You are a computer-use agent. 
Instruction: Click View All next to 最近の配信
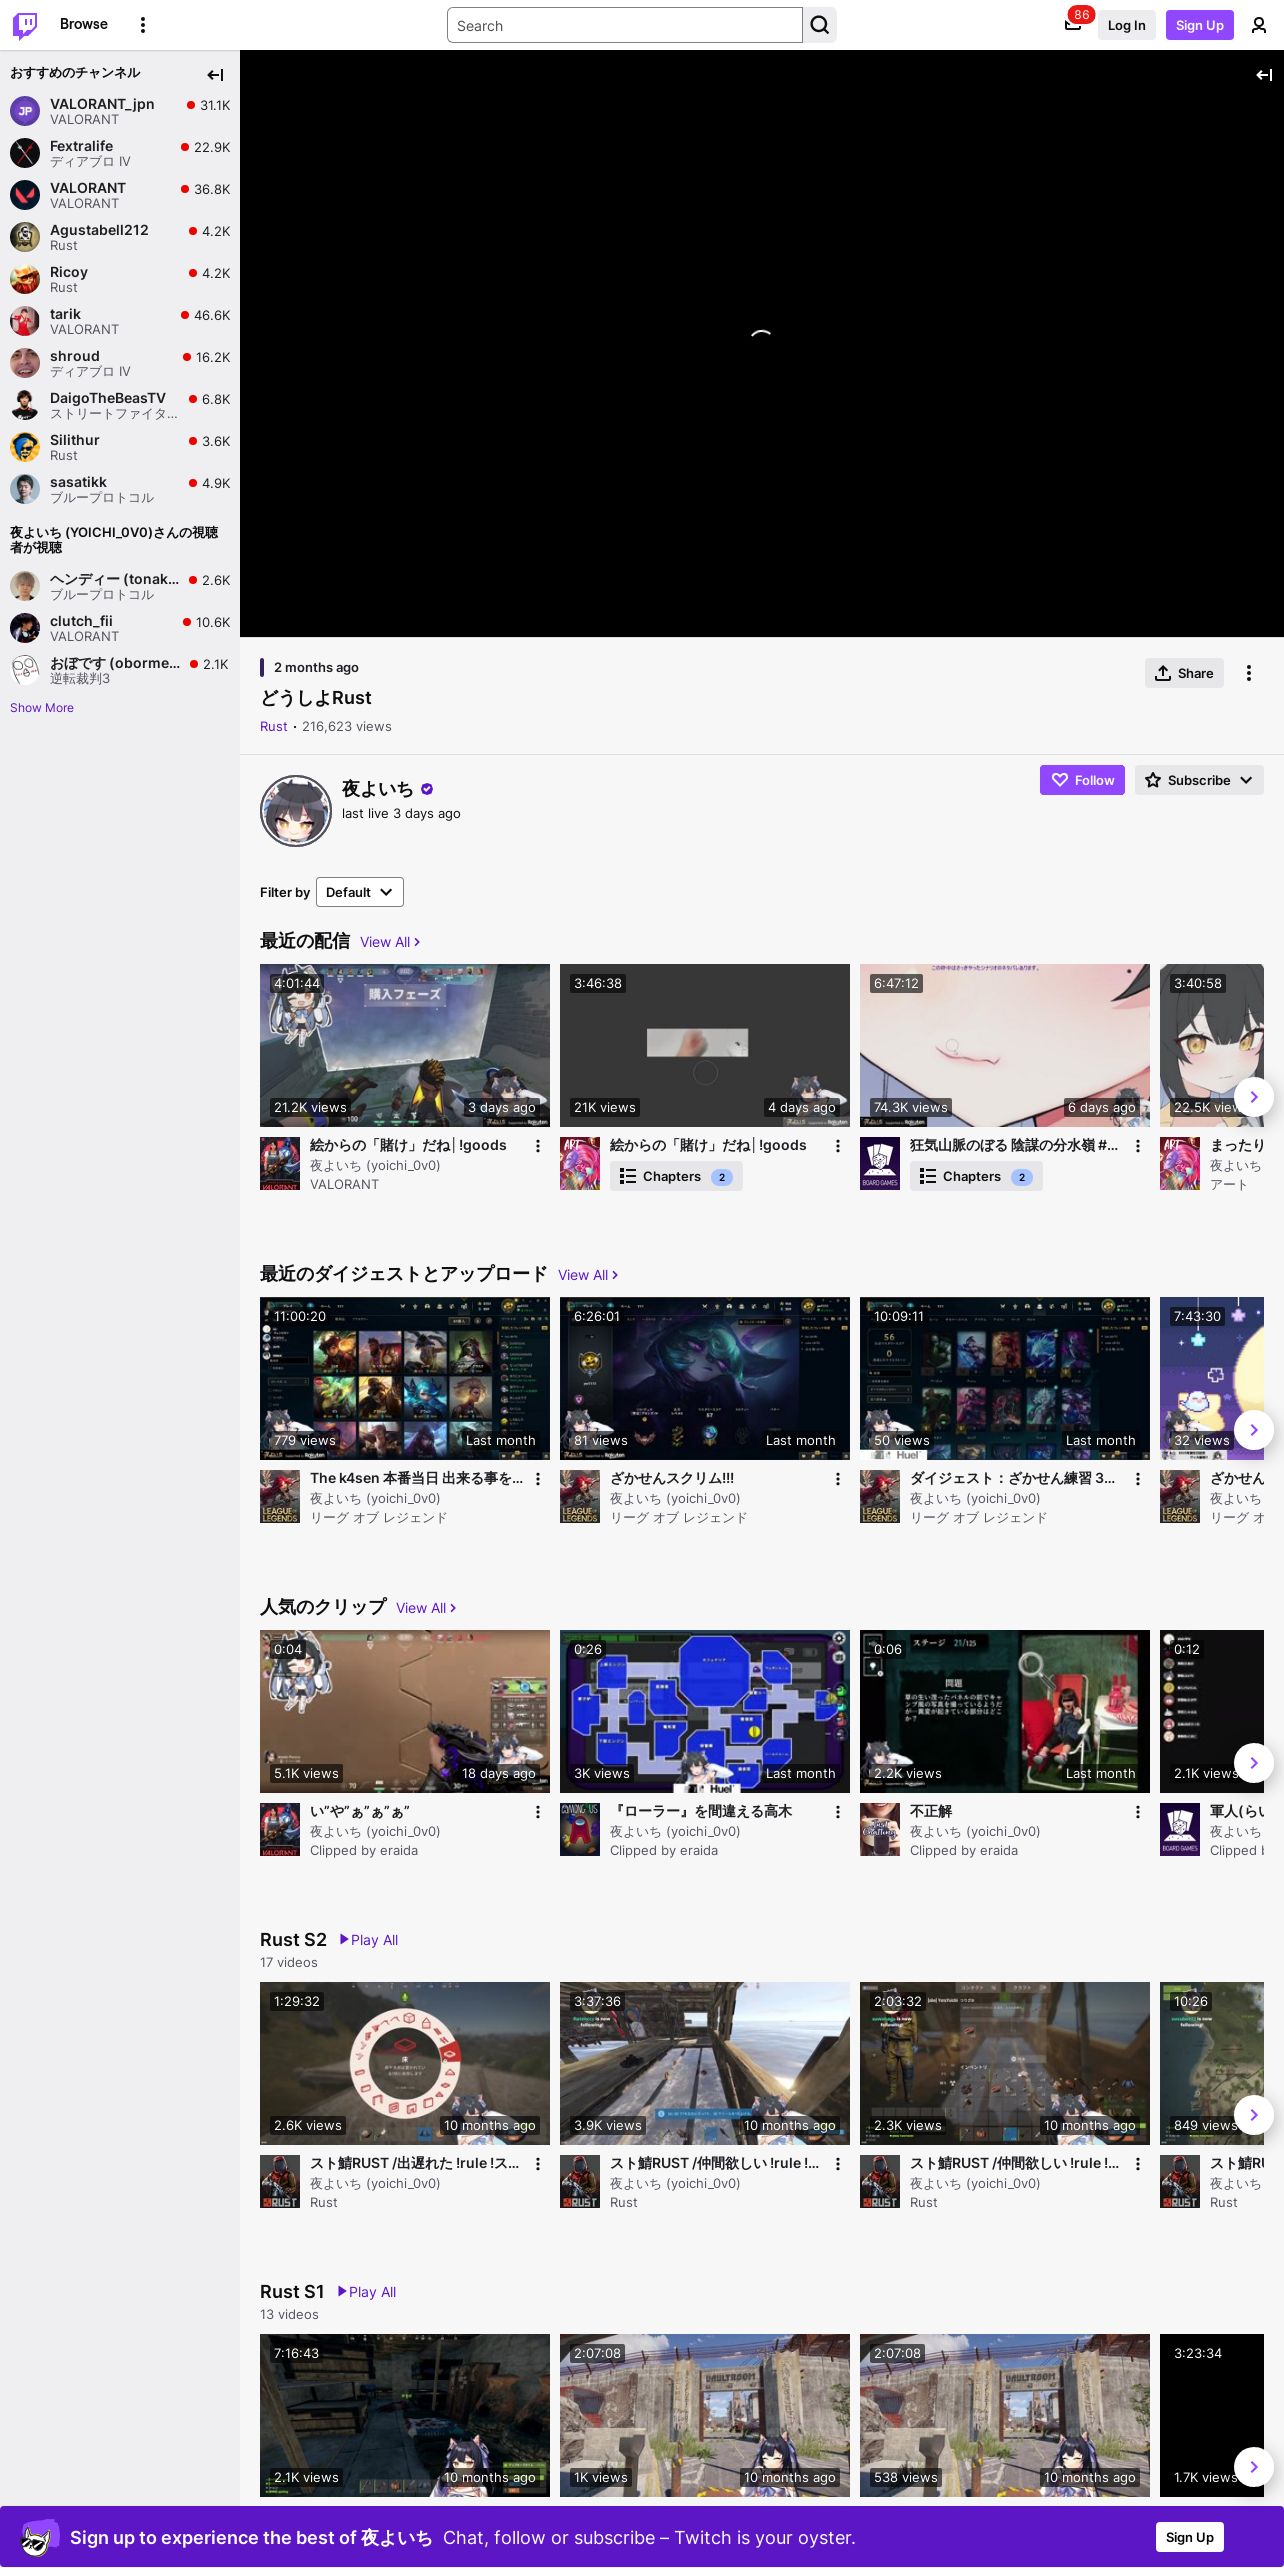point(390,942)
